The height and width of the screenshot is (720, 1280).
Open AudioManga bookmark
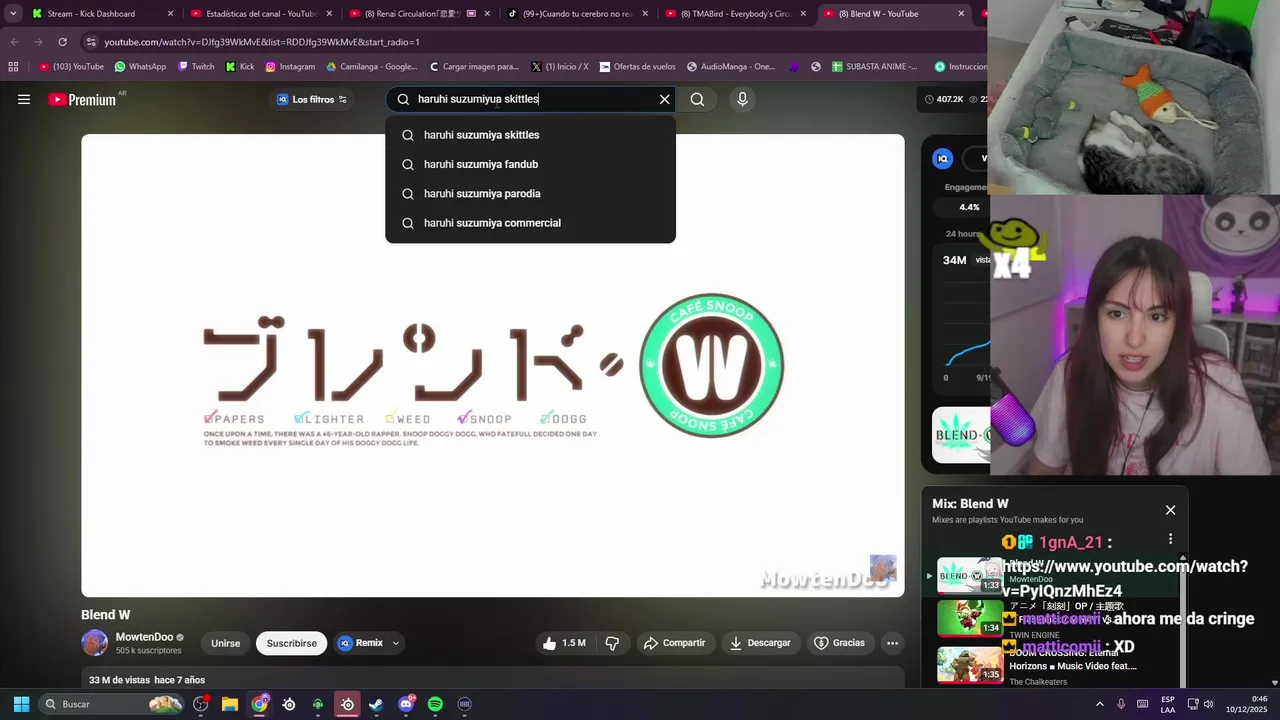click(x=731, y=67)
